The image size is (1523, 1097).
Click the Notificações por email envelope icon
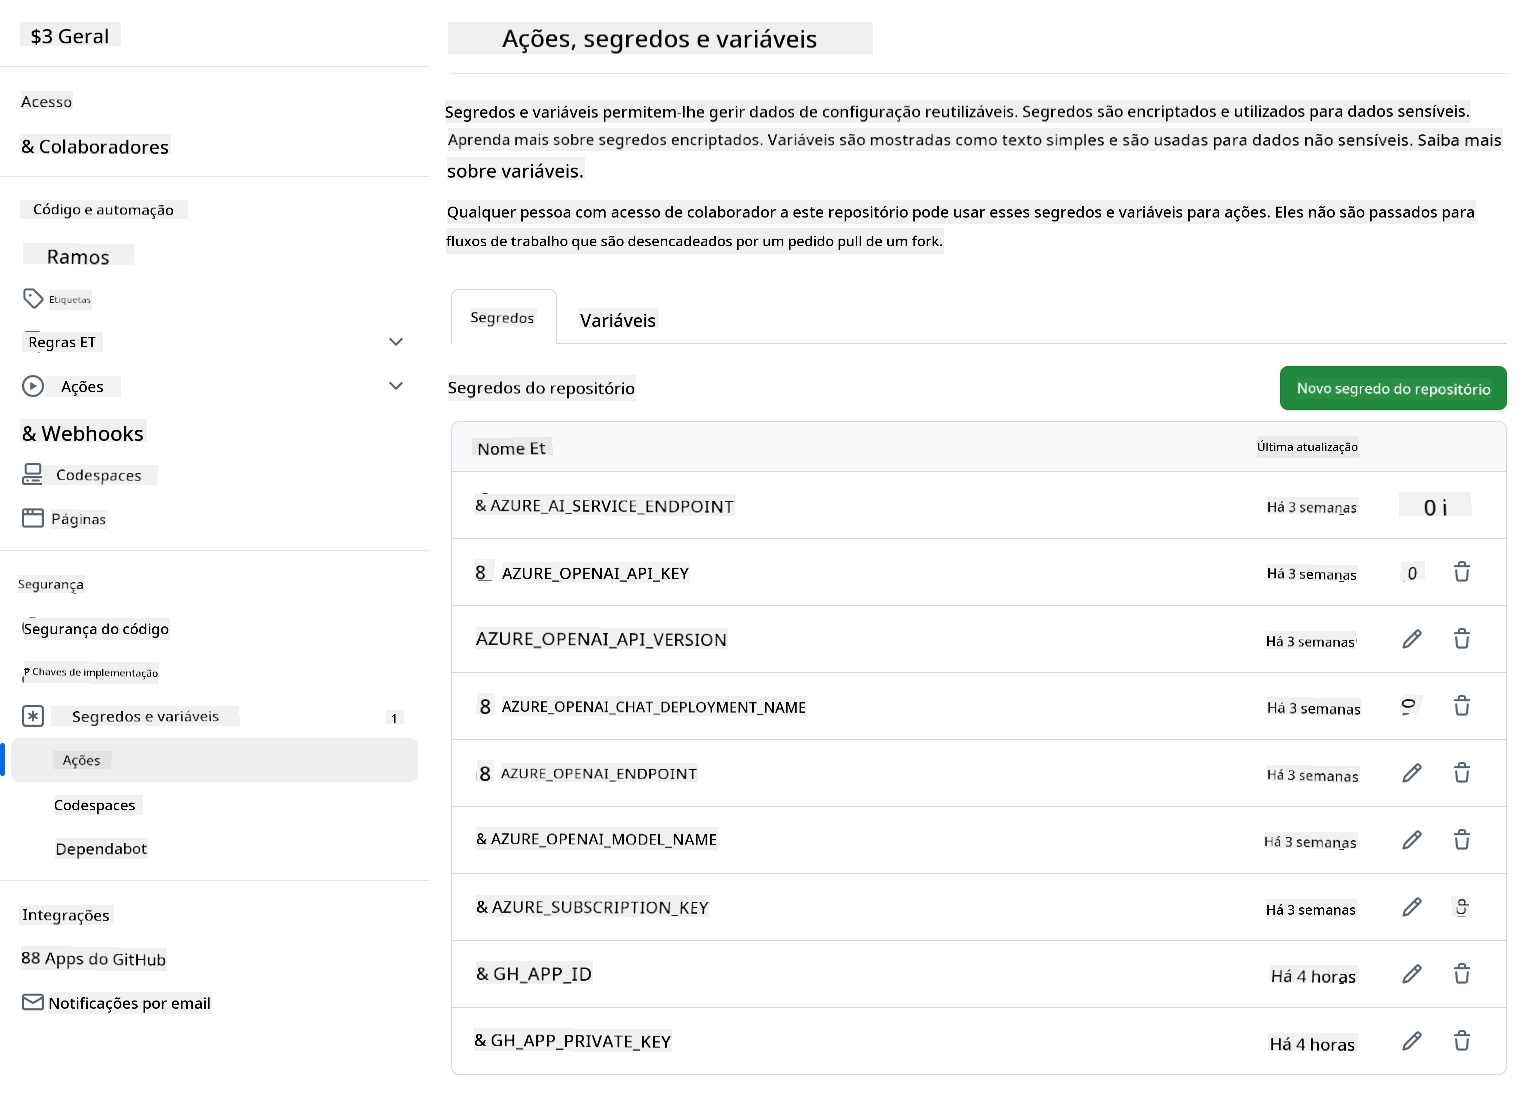click(x=33, y=1002)
